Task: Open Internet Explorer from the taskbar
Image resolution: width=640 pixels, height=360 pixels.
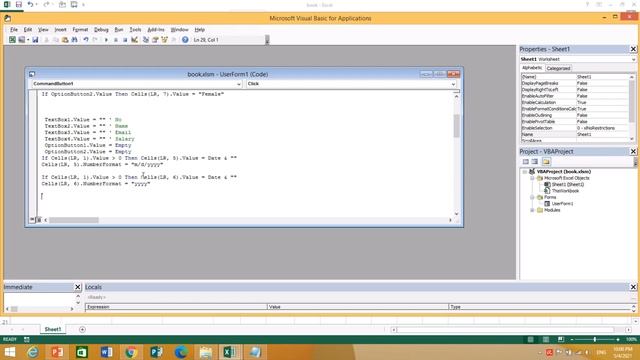Action: (x=33, y=352)
